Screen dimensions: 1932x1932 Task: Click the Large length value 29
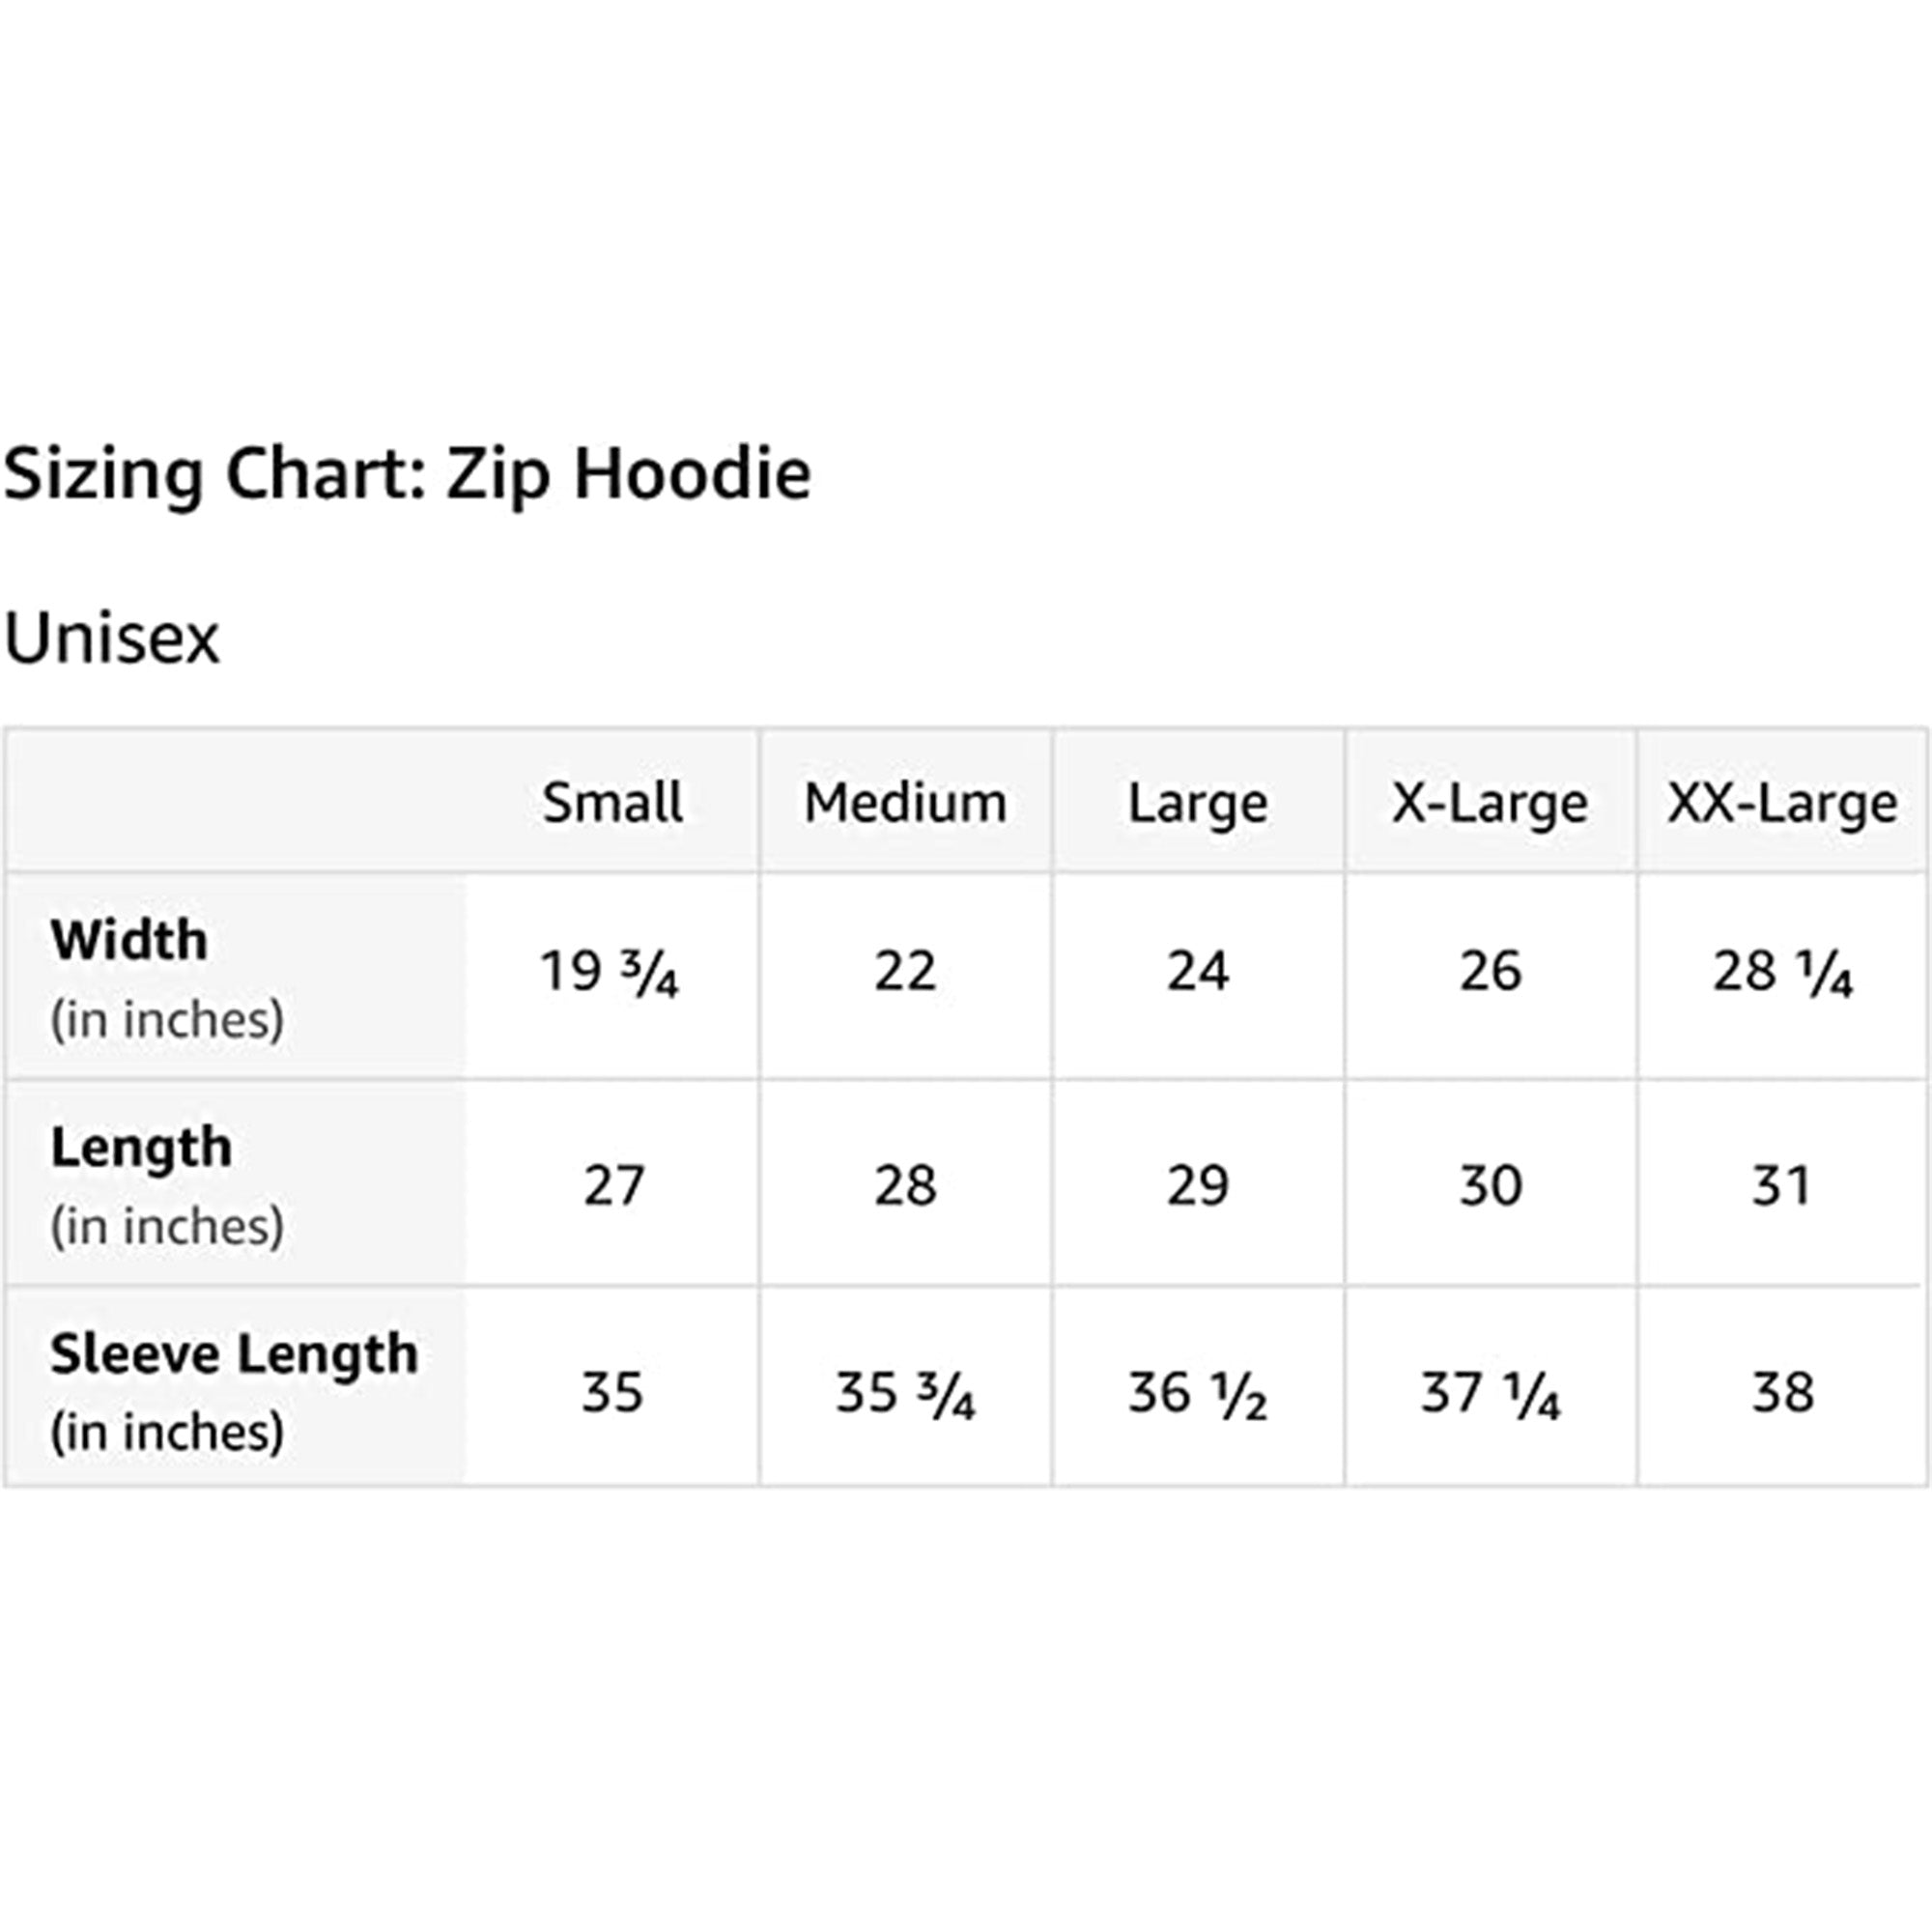pyautogui.click(x=1197, y=1186)
